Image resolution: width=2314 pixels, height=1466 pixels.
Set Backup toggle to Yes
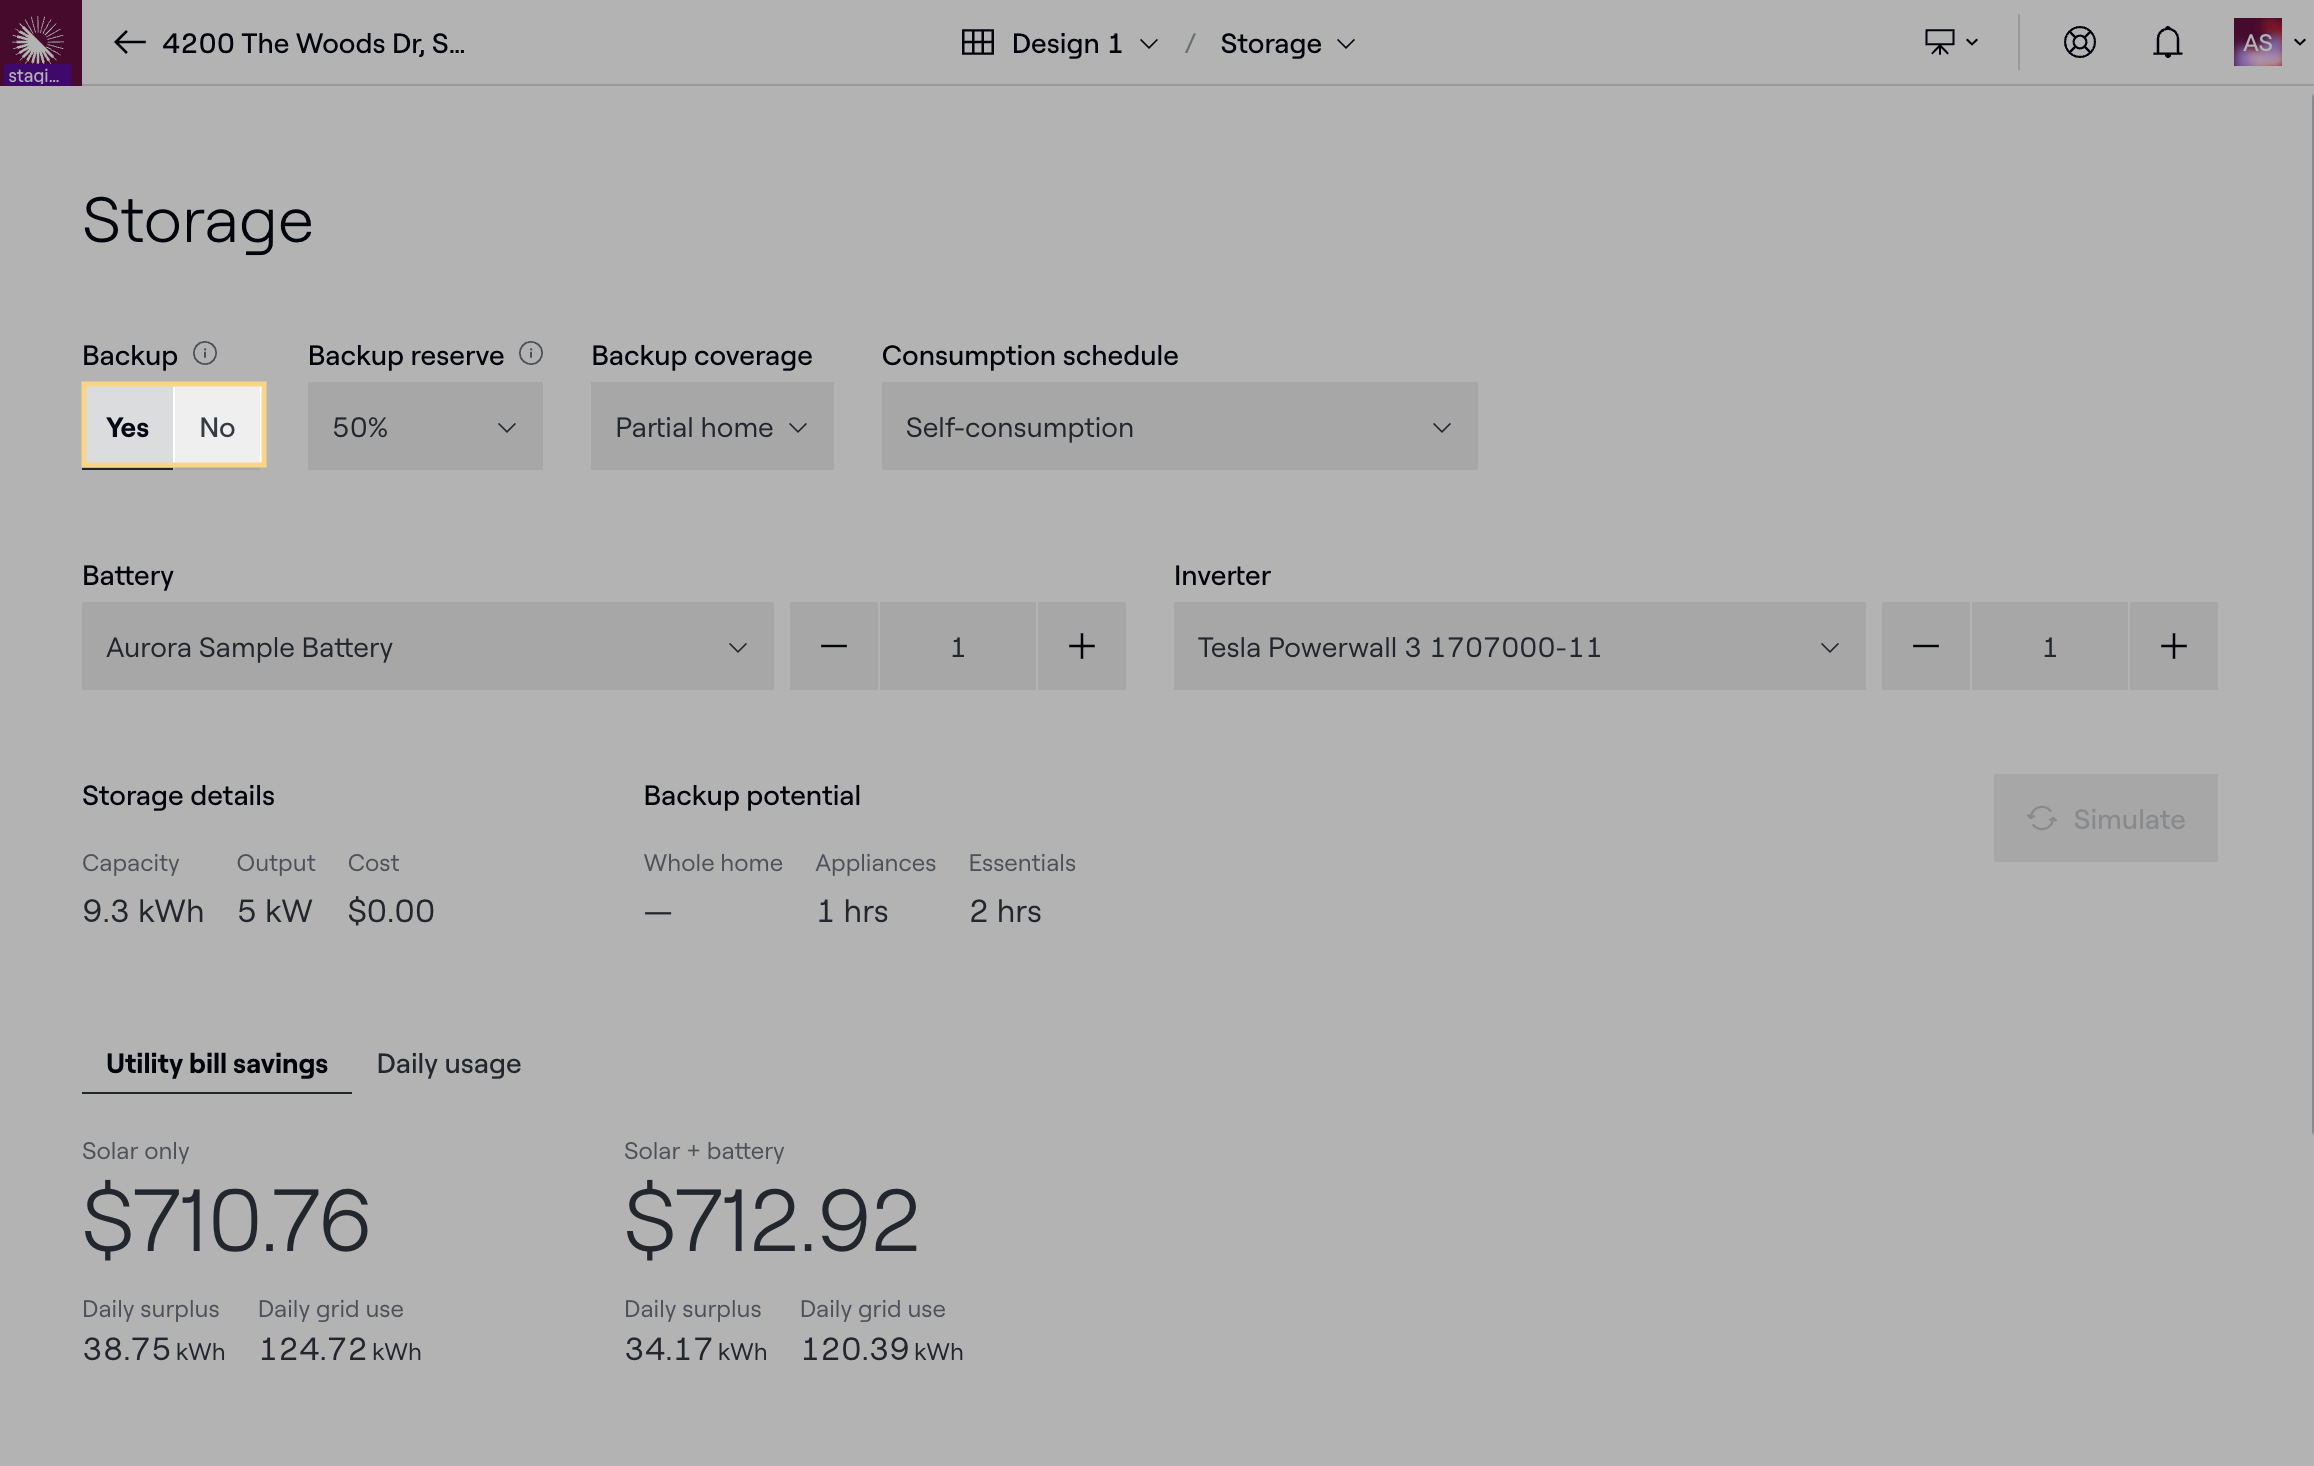(x=128, y=427)
